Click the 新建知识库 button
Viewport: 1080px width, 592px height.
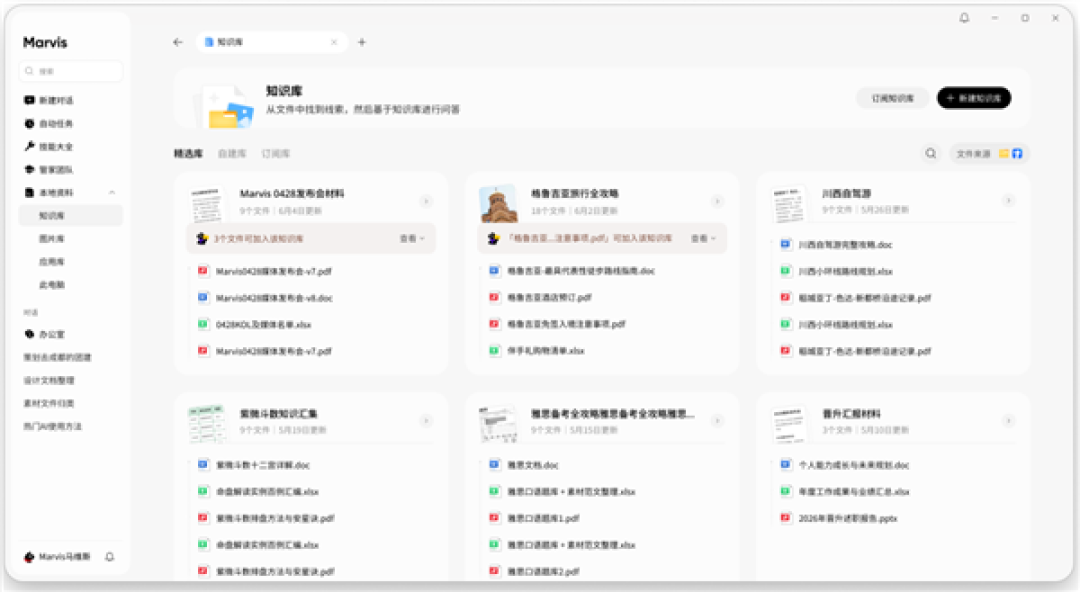(974, 98)
